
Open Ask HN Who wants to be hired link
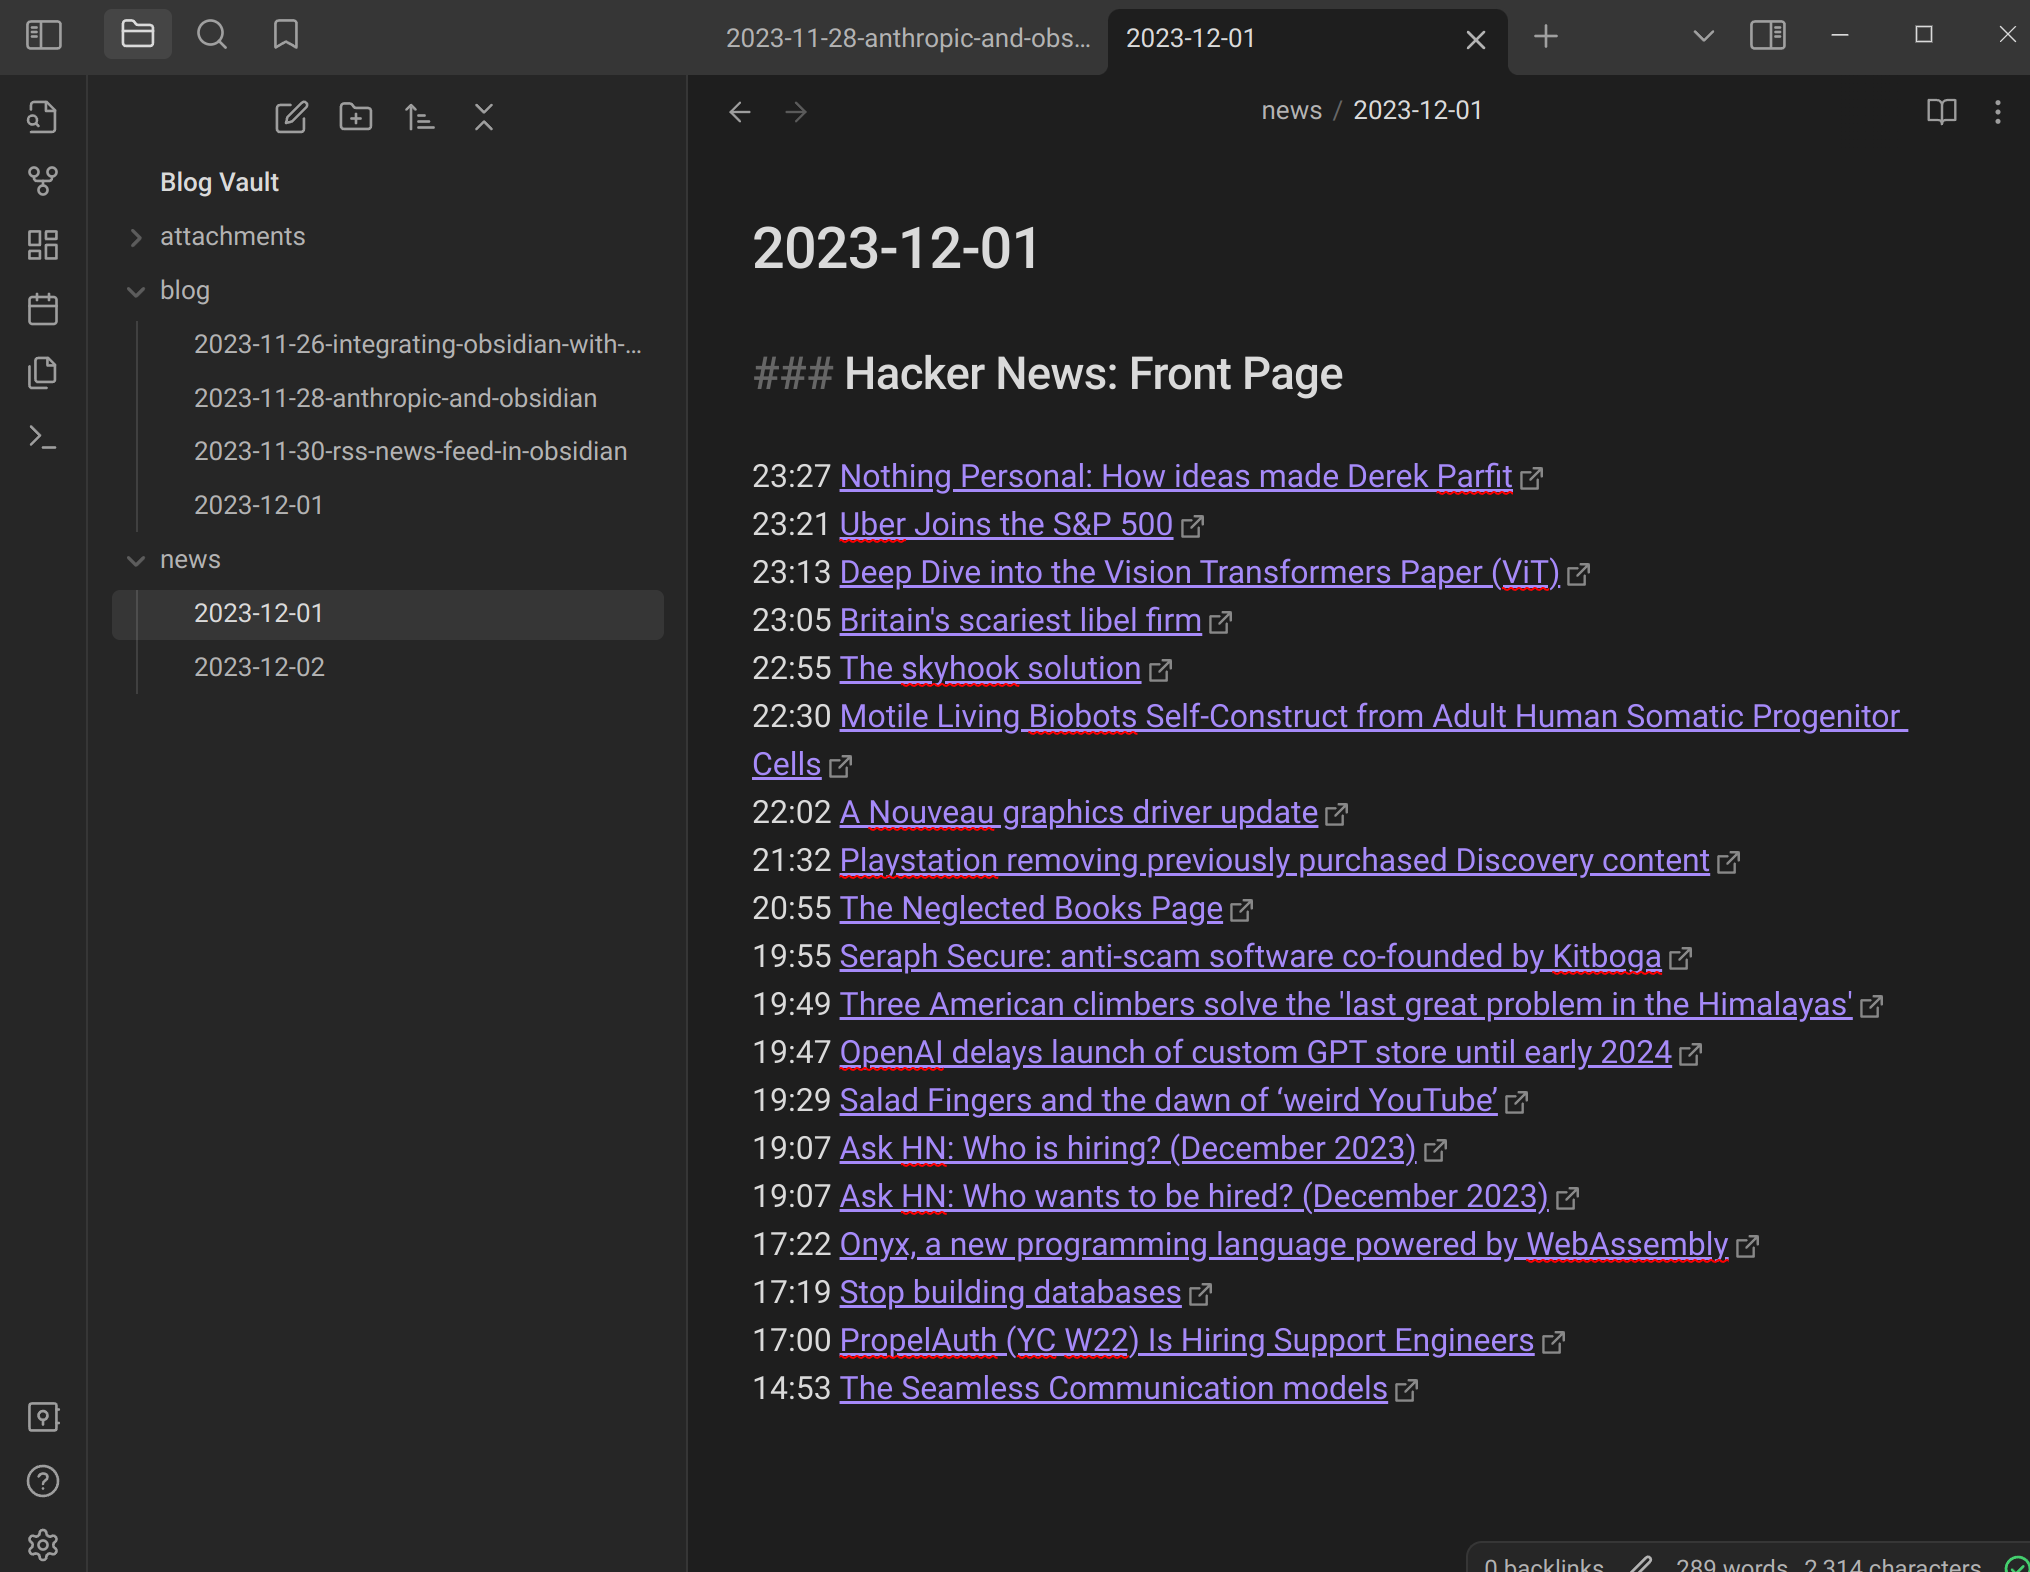(x=1193, y=1196)
